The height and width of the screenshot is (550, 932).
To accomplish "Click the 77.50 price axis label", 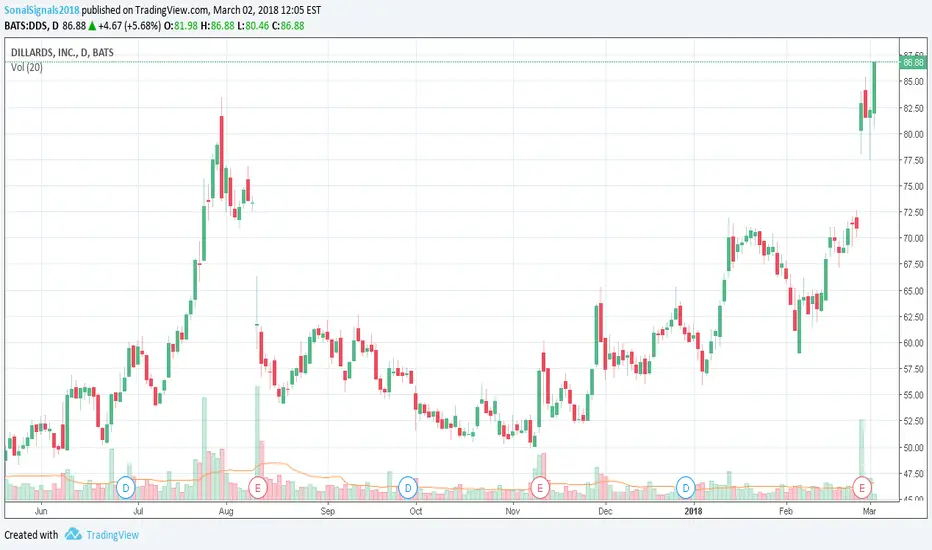I will (913, 161).
